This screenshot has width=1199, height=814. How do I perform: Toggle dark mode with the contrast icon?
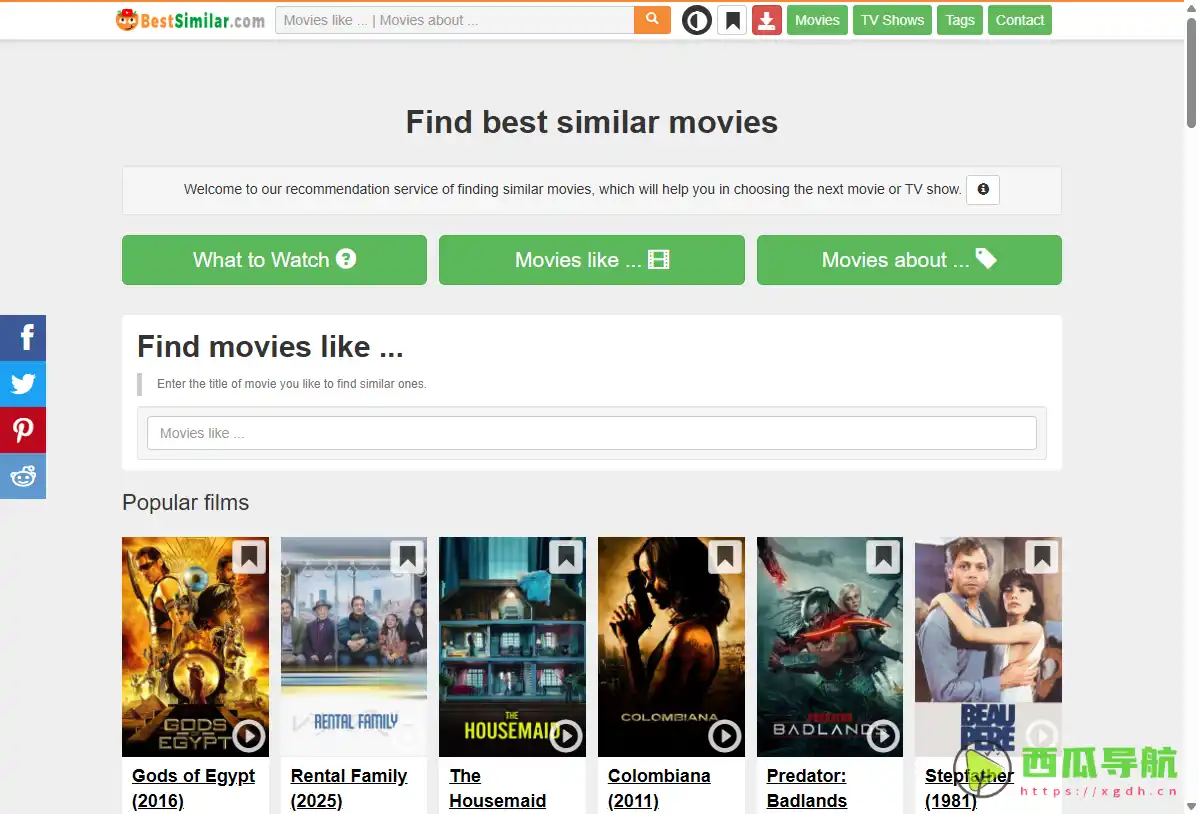coord(697,20)
